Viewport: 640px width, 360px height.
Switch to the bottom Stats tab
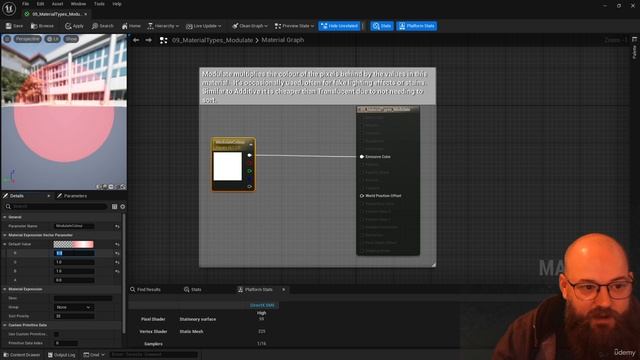point(193,289)
